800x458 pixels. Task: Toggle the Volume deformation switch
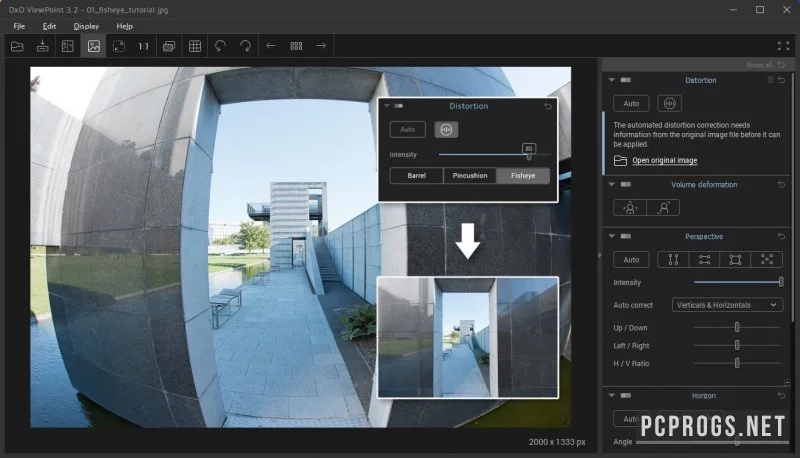(626, 184)
